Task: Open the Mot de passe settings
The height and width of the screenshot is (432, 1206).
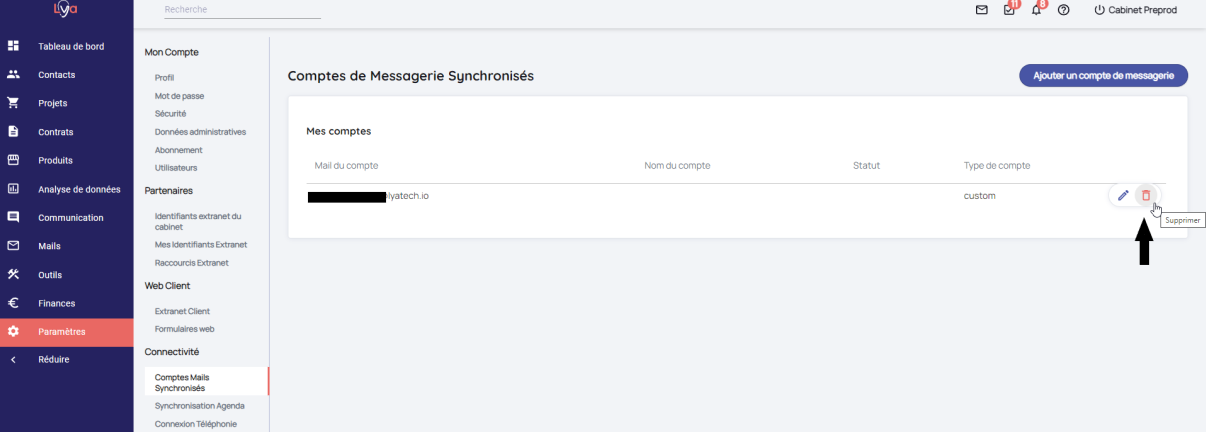Action: point(180,96)
